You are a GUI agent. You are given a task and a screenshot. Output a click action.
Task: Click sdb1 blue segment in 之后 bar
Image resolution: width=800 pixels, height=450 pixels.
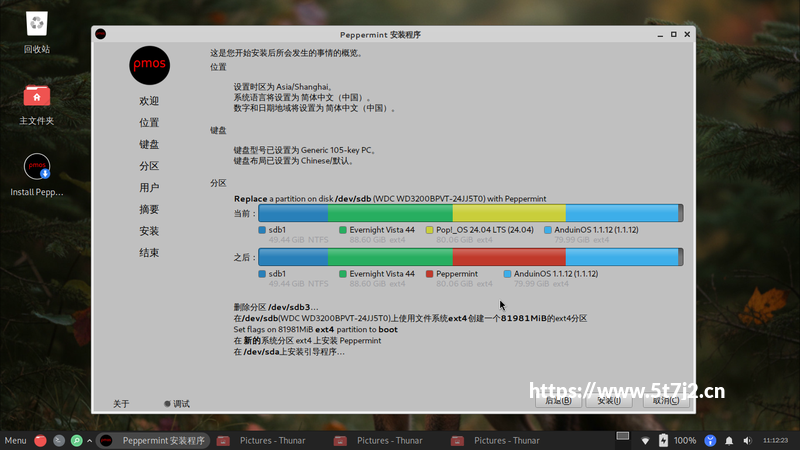pyautogui.click(x=293, y=257)
